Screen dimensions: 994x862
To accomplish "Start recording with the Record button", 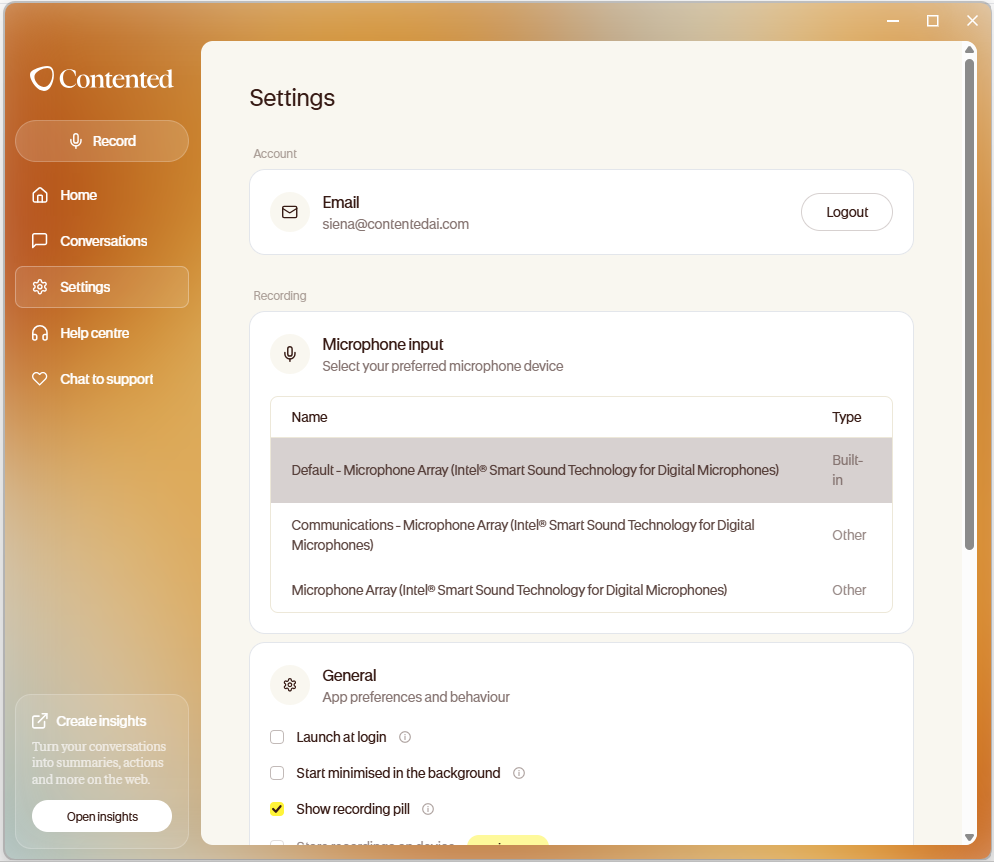I will (102, 141).
